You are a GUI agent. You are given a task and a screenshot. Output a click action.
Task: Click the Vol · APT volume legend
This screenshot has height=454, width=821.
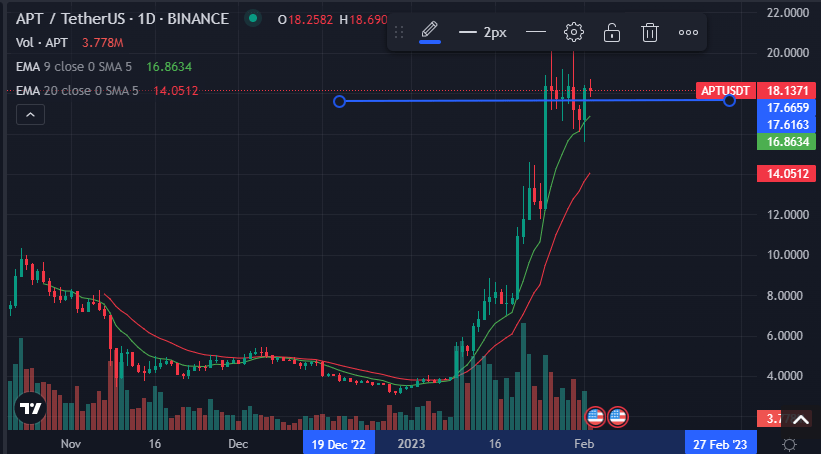coord(44,42)
